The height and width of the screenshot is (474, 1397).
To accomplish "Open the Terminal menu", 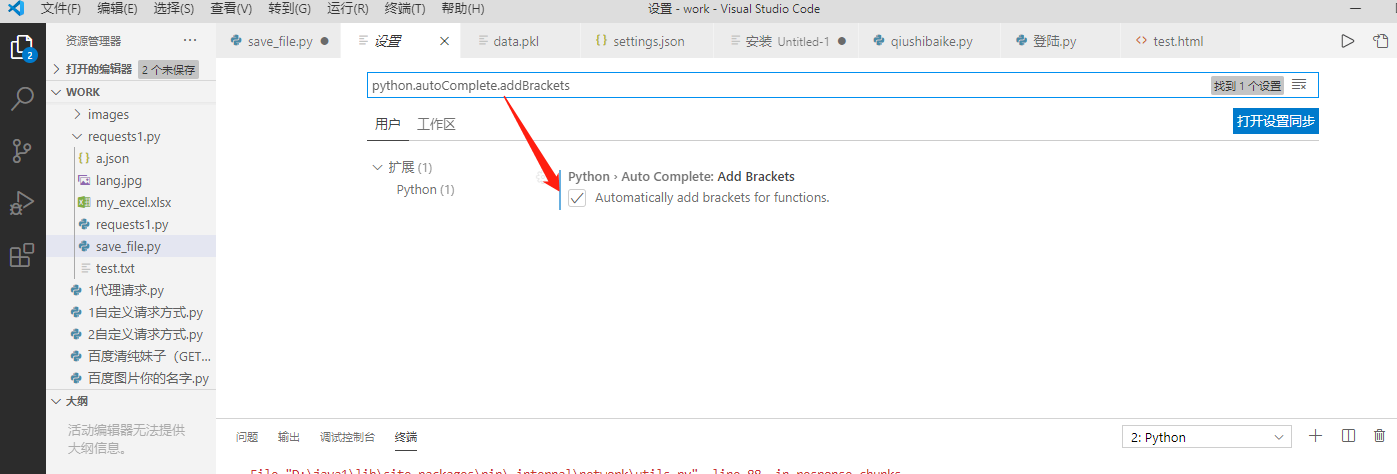I will pos(404,9).
